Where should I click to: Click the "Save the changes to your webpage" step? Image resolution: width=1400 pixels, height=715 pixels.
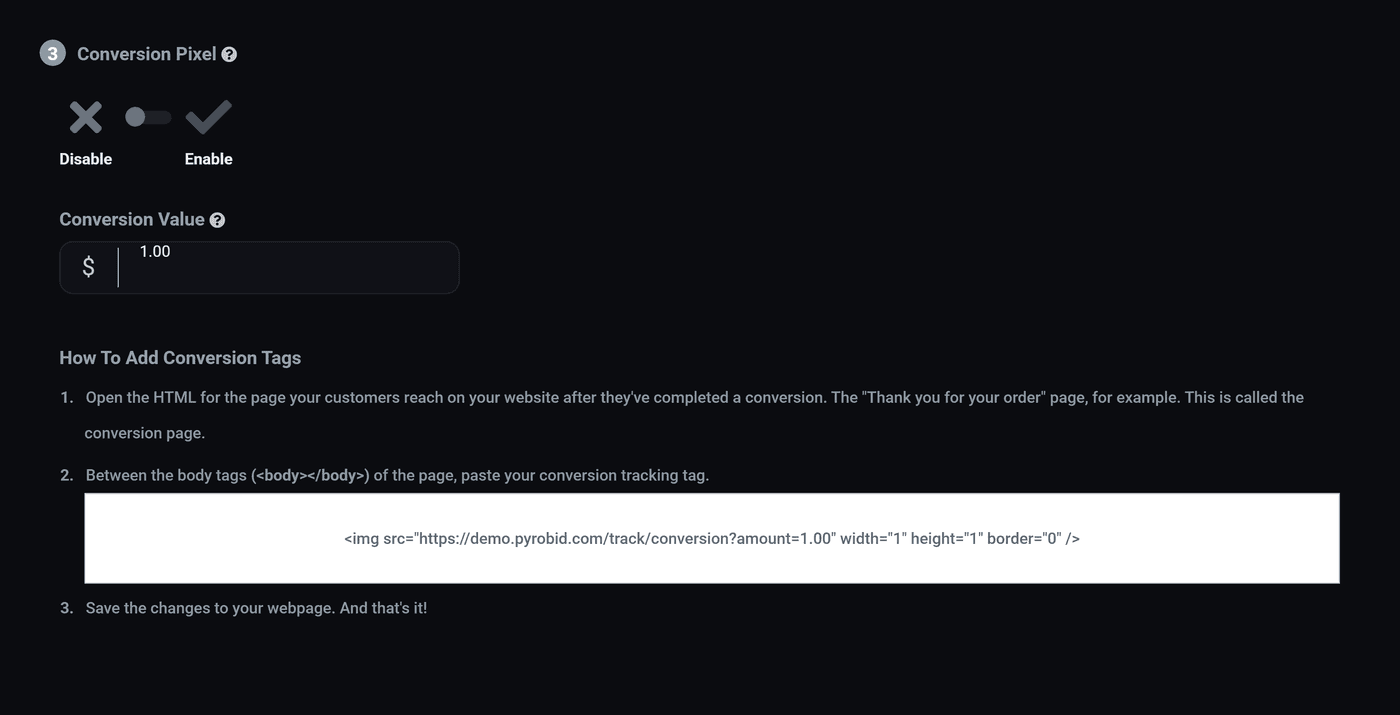pos(256,607)
